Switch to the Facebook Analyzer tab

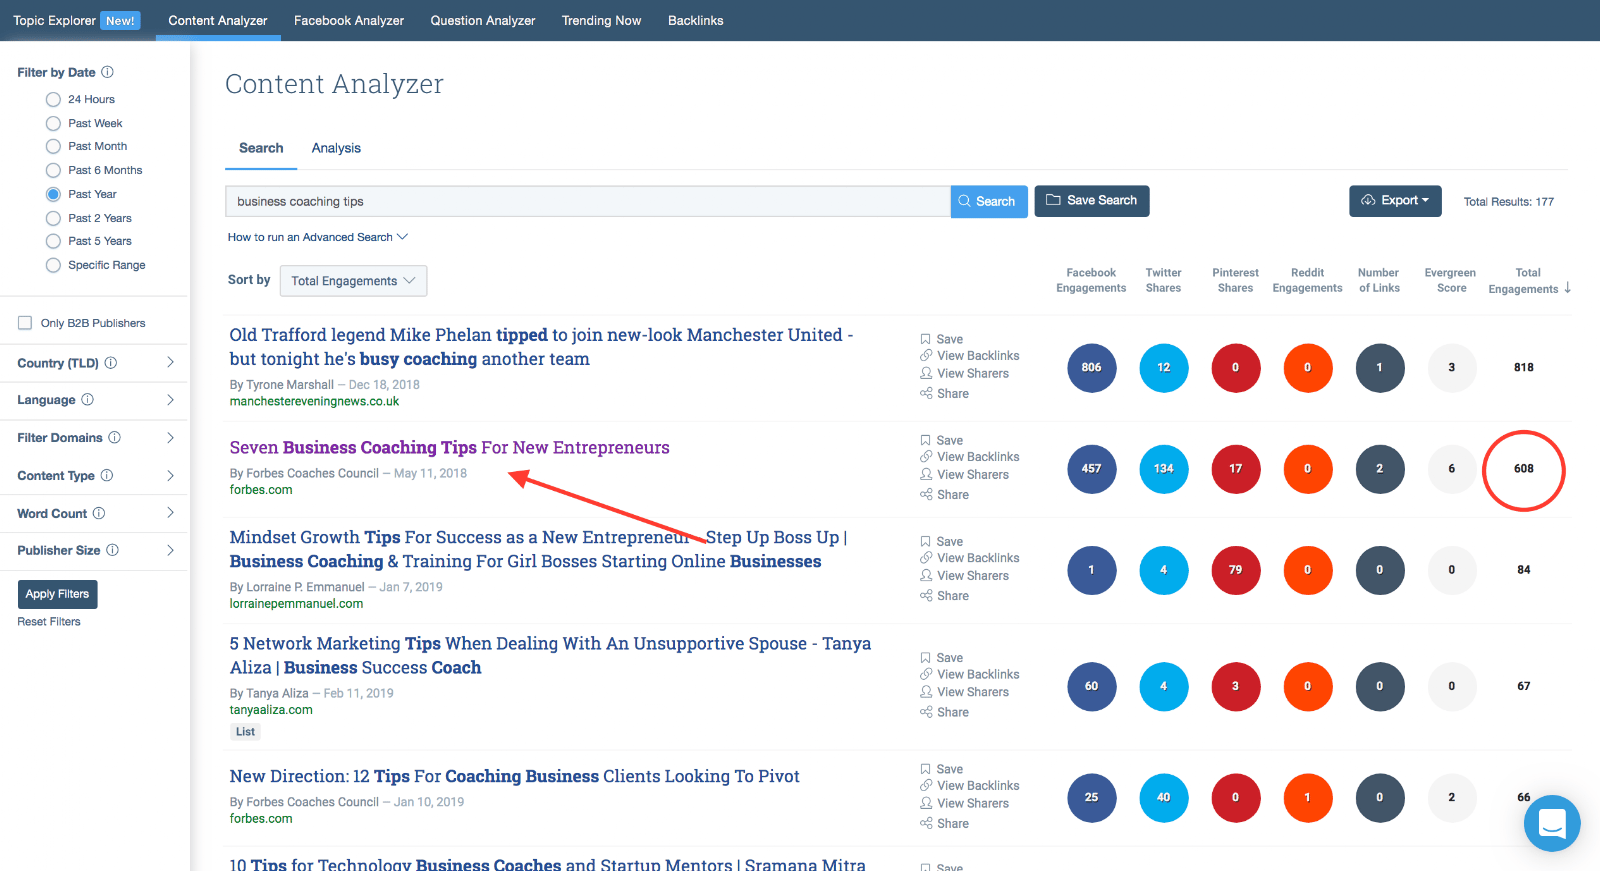(349, 20)
